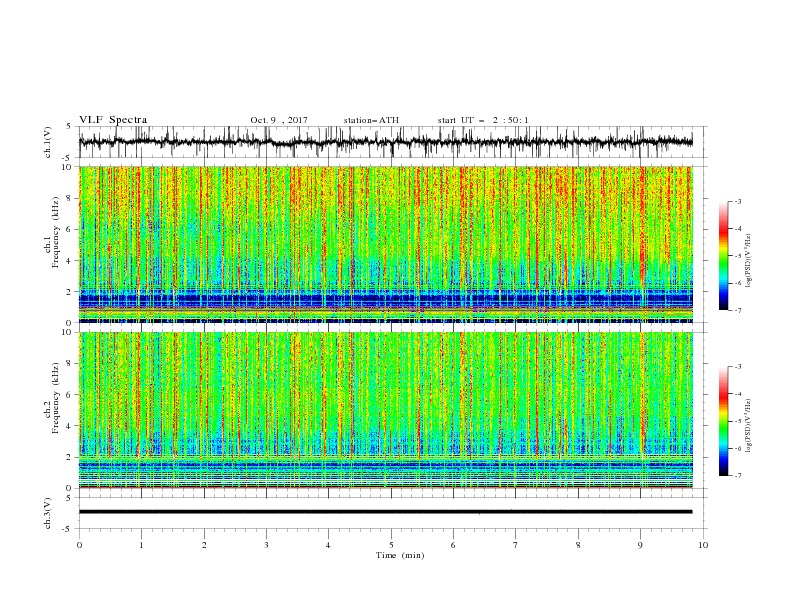
Task: Click the "0" tick on the time axis
Action: [79, 545]
